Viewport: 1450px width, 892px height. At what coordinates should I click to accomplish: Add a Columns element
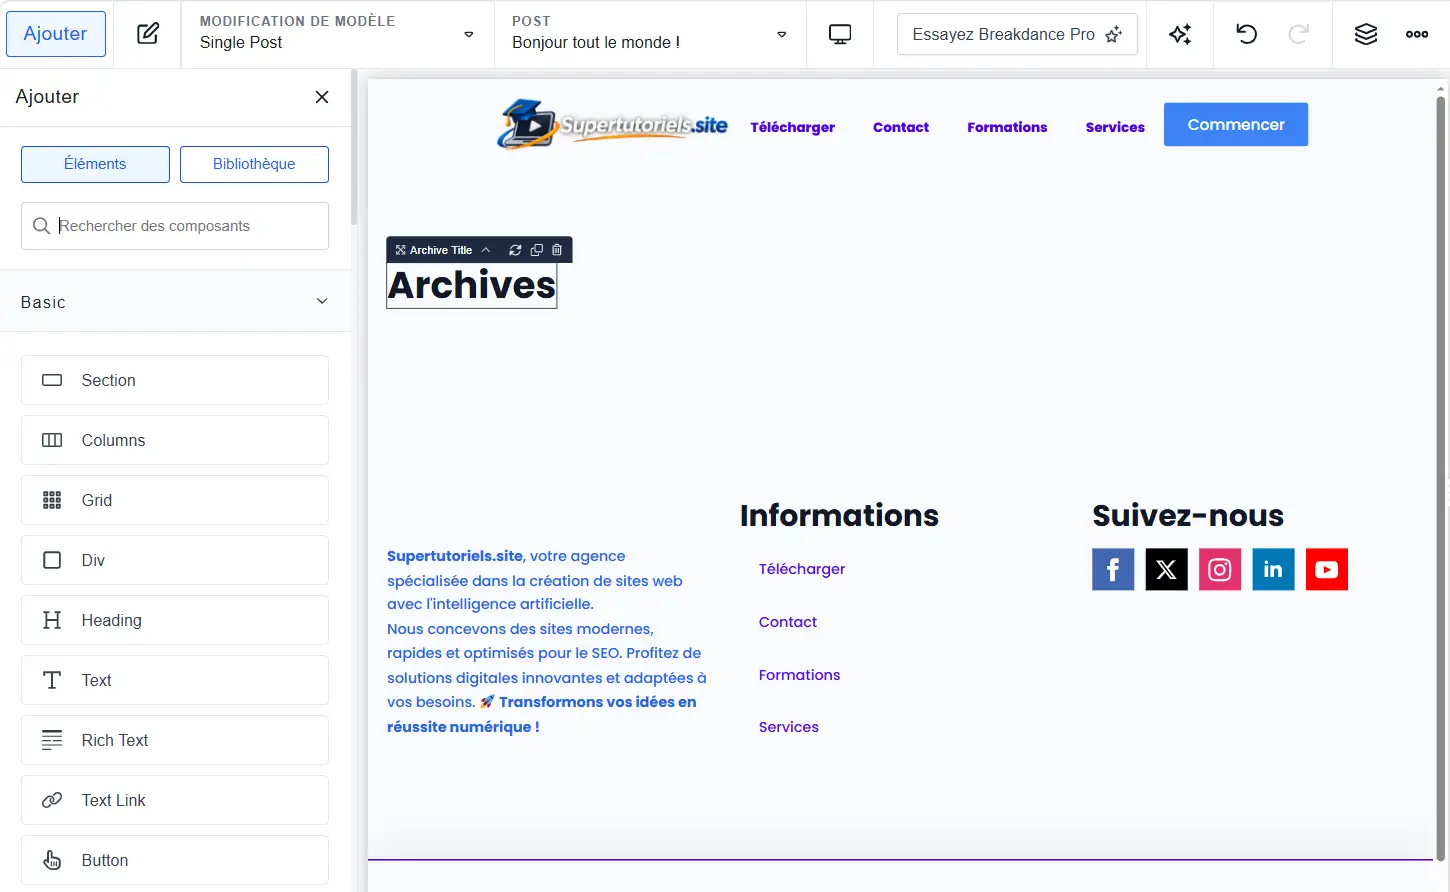[x=175, y=440]
